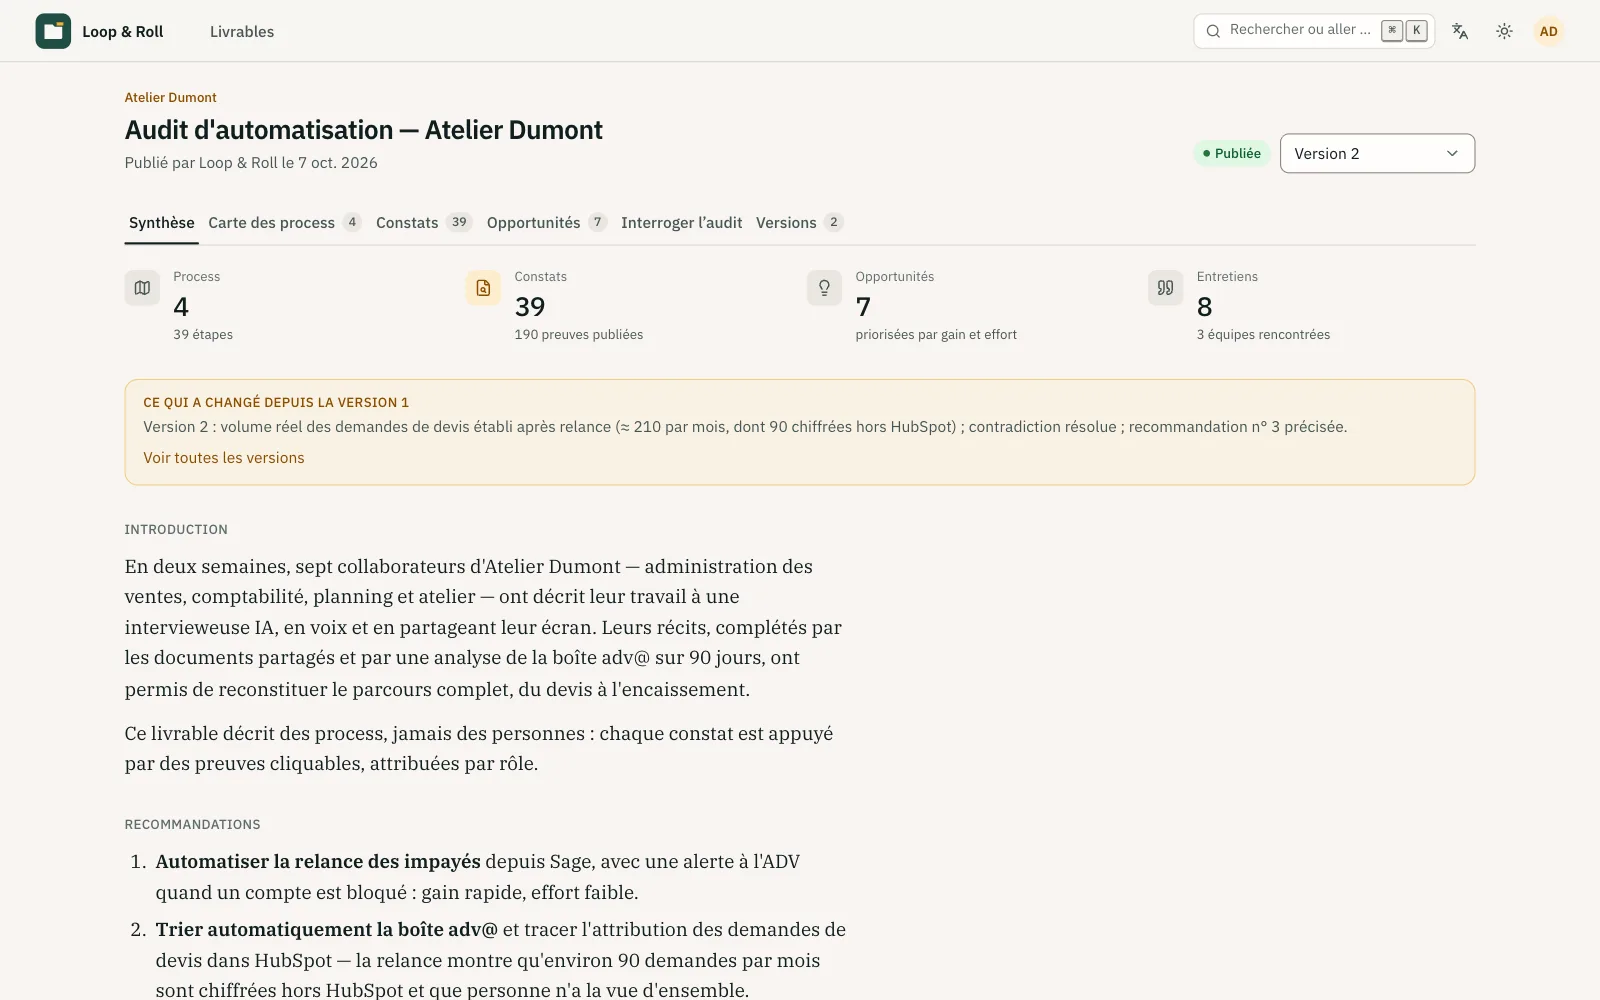Toggle the light/dark theme sun icon
1600x1000 pixels.
coord(1504,31)
